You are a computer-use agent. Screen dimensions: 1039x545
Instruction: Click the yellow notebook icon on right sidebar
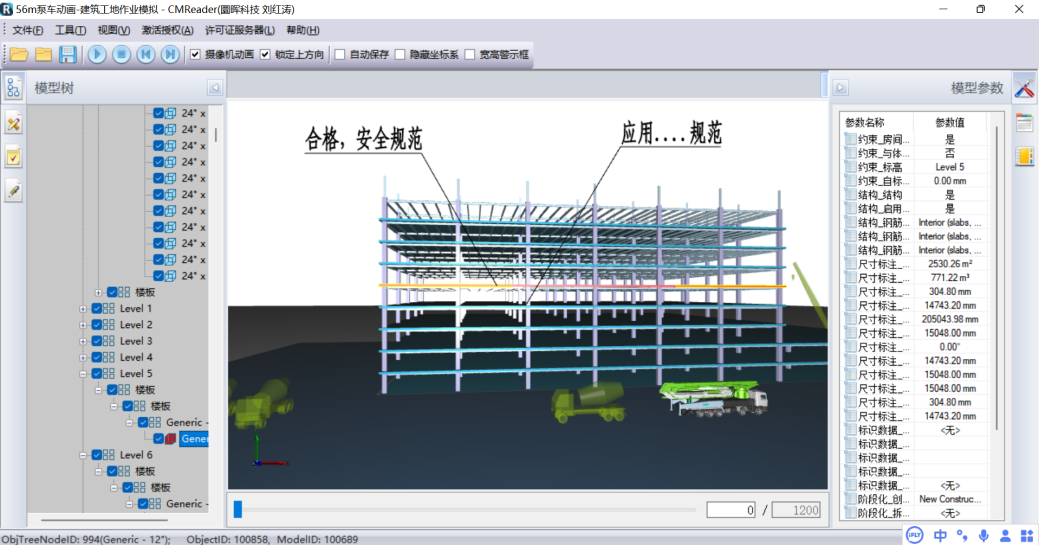click(1024, 156)
